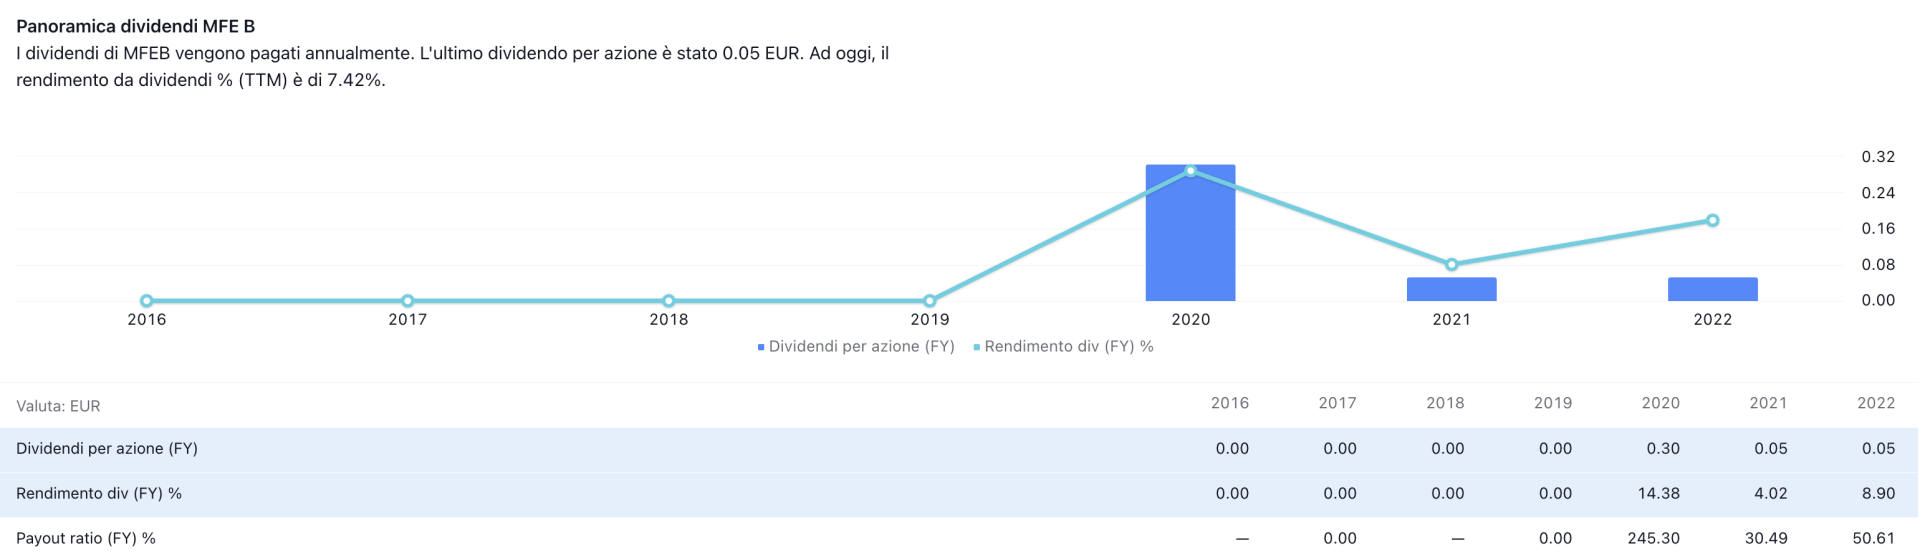Click the 245.30 payout ratio cell
Image resolution: width=1920 pixels, height=556 pixels.
pyautogui.click(x=1653, y=538)
